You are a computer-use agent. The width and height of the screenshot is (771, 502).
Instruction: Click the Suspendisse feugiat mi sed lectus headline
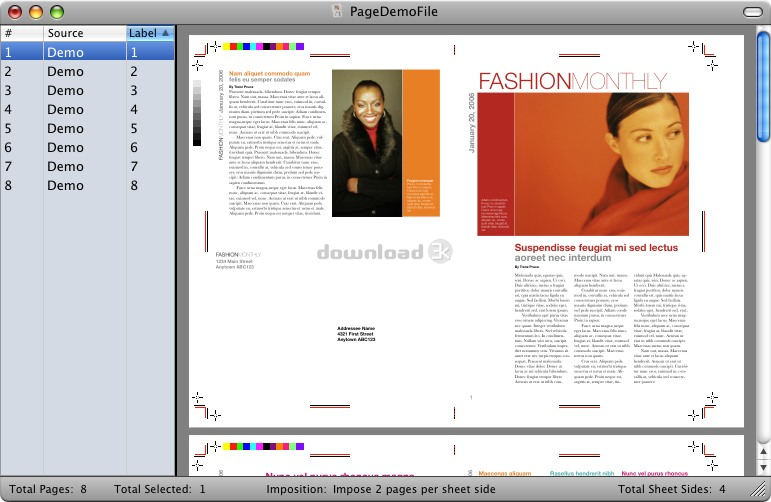[596, 248]
